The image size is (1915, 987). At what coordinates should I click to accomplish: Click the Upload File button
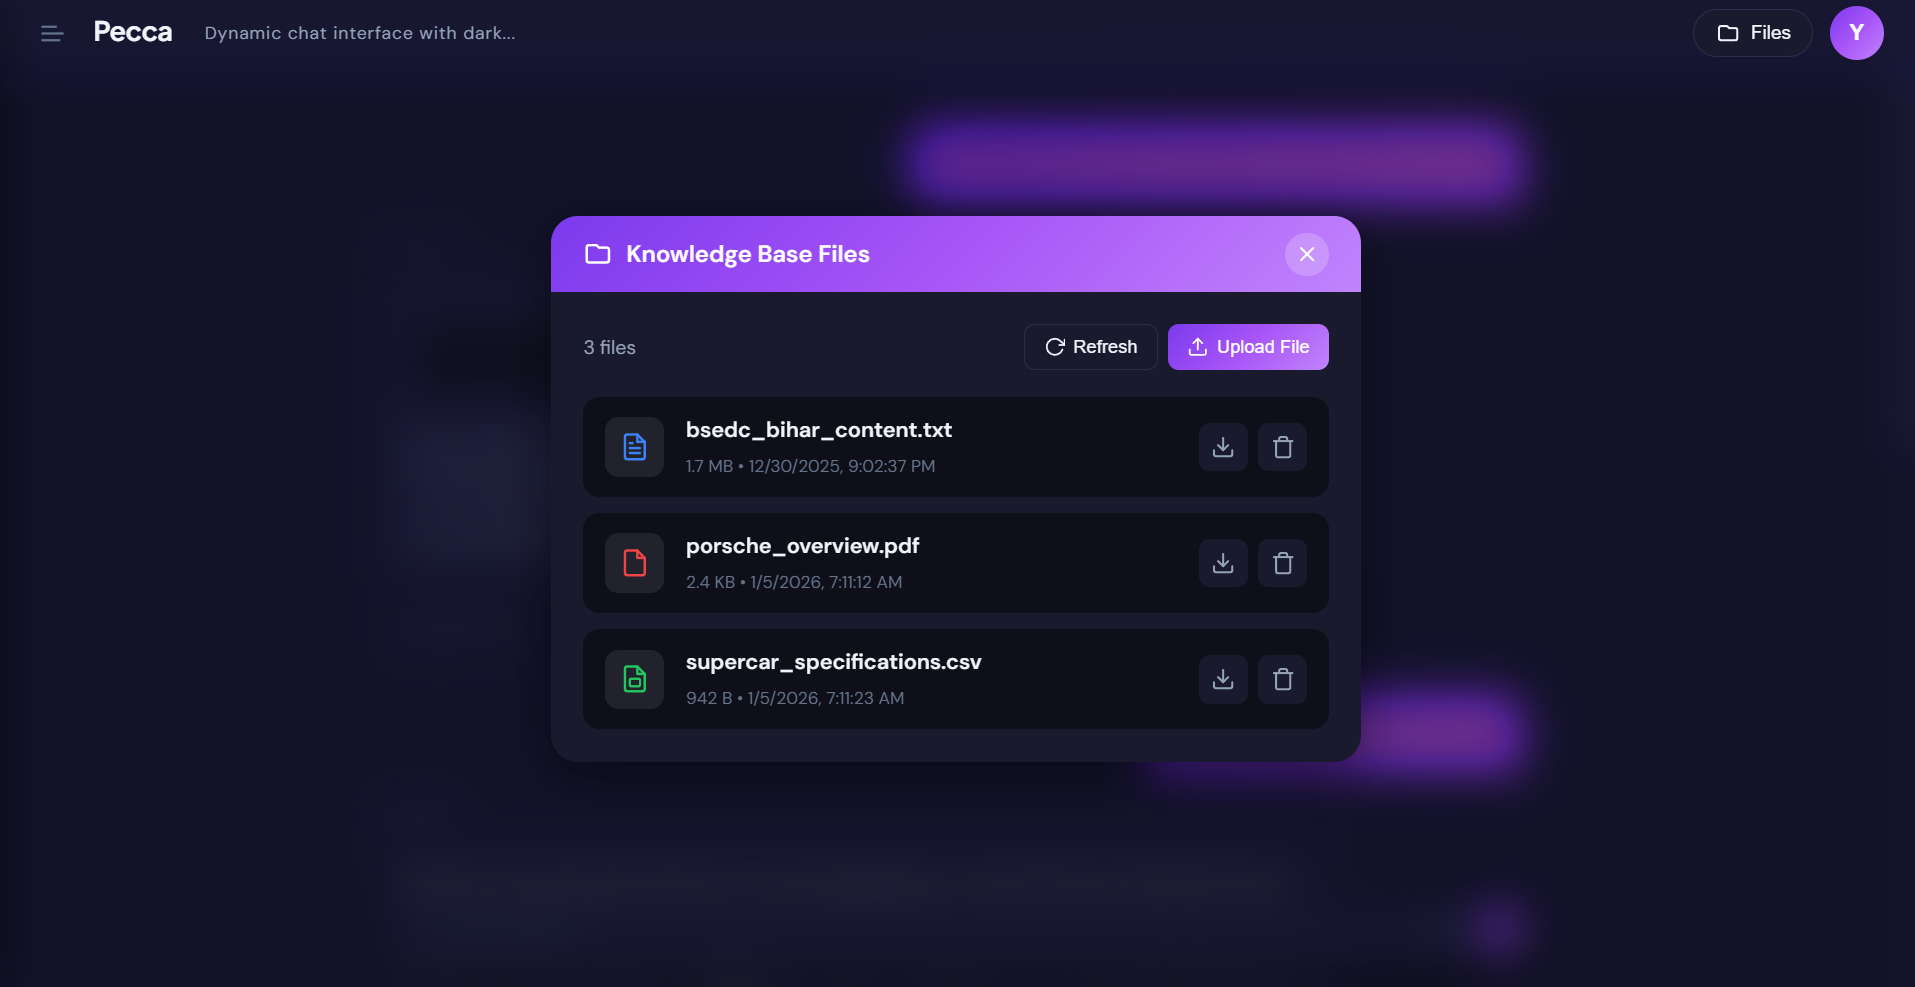1248,347
